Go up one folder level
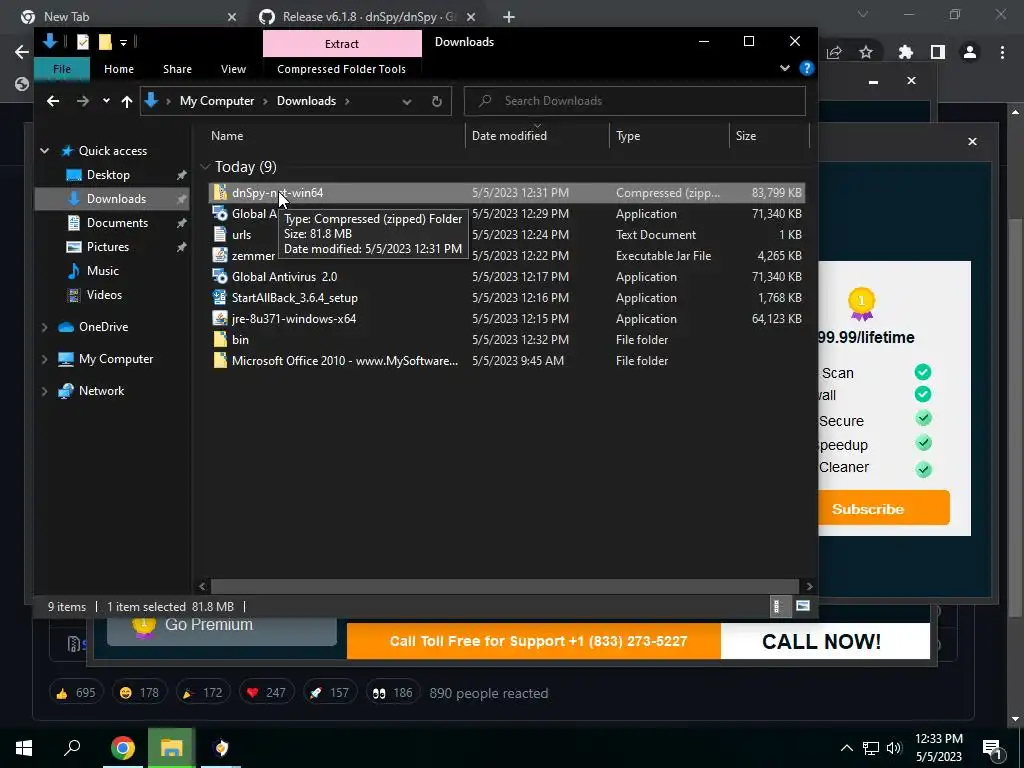 (x=127, y=101)
